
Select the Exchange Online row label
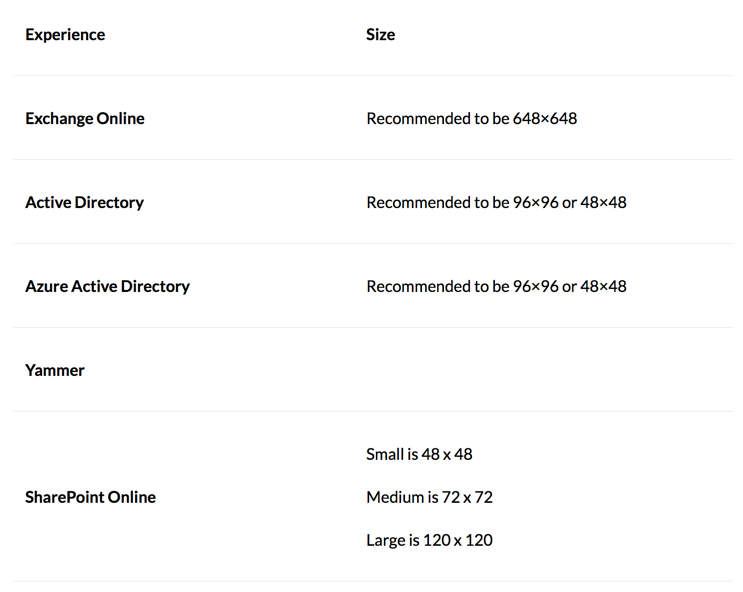[x=85, y=118]
